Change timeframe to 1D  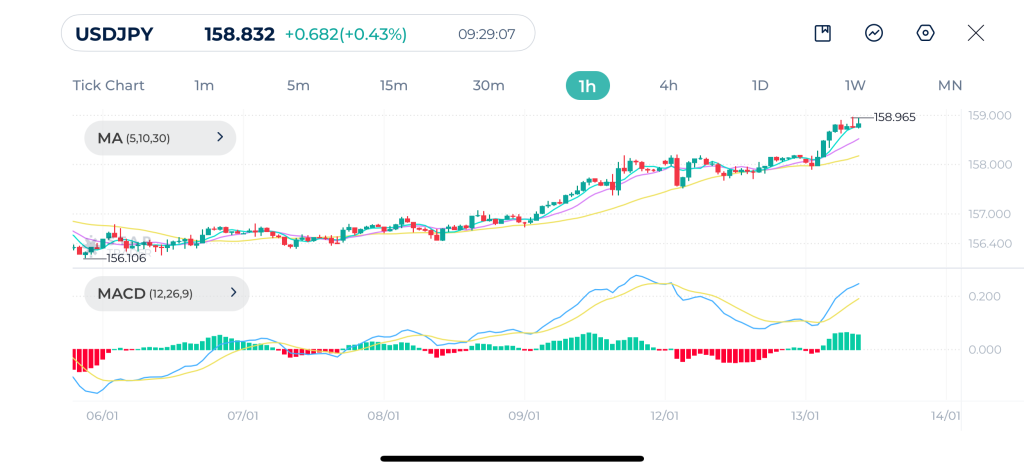pyautogui.click(x=760, y=86)
